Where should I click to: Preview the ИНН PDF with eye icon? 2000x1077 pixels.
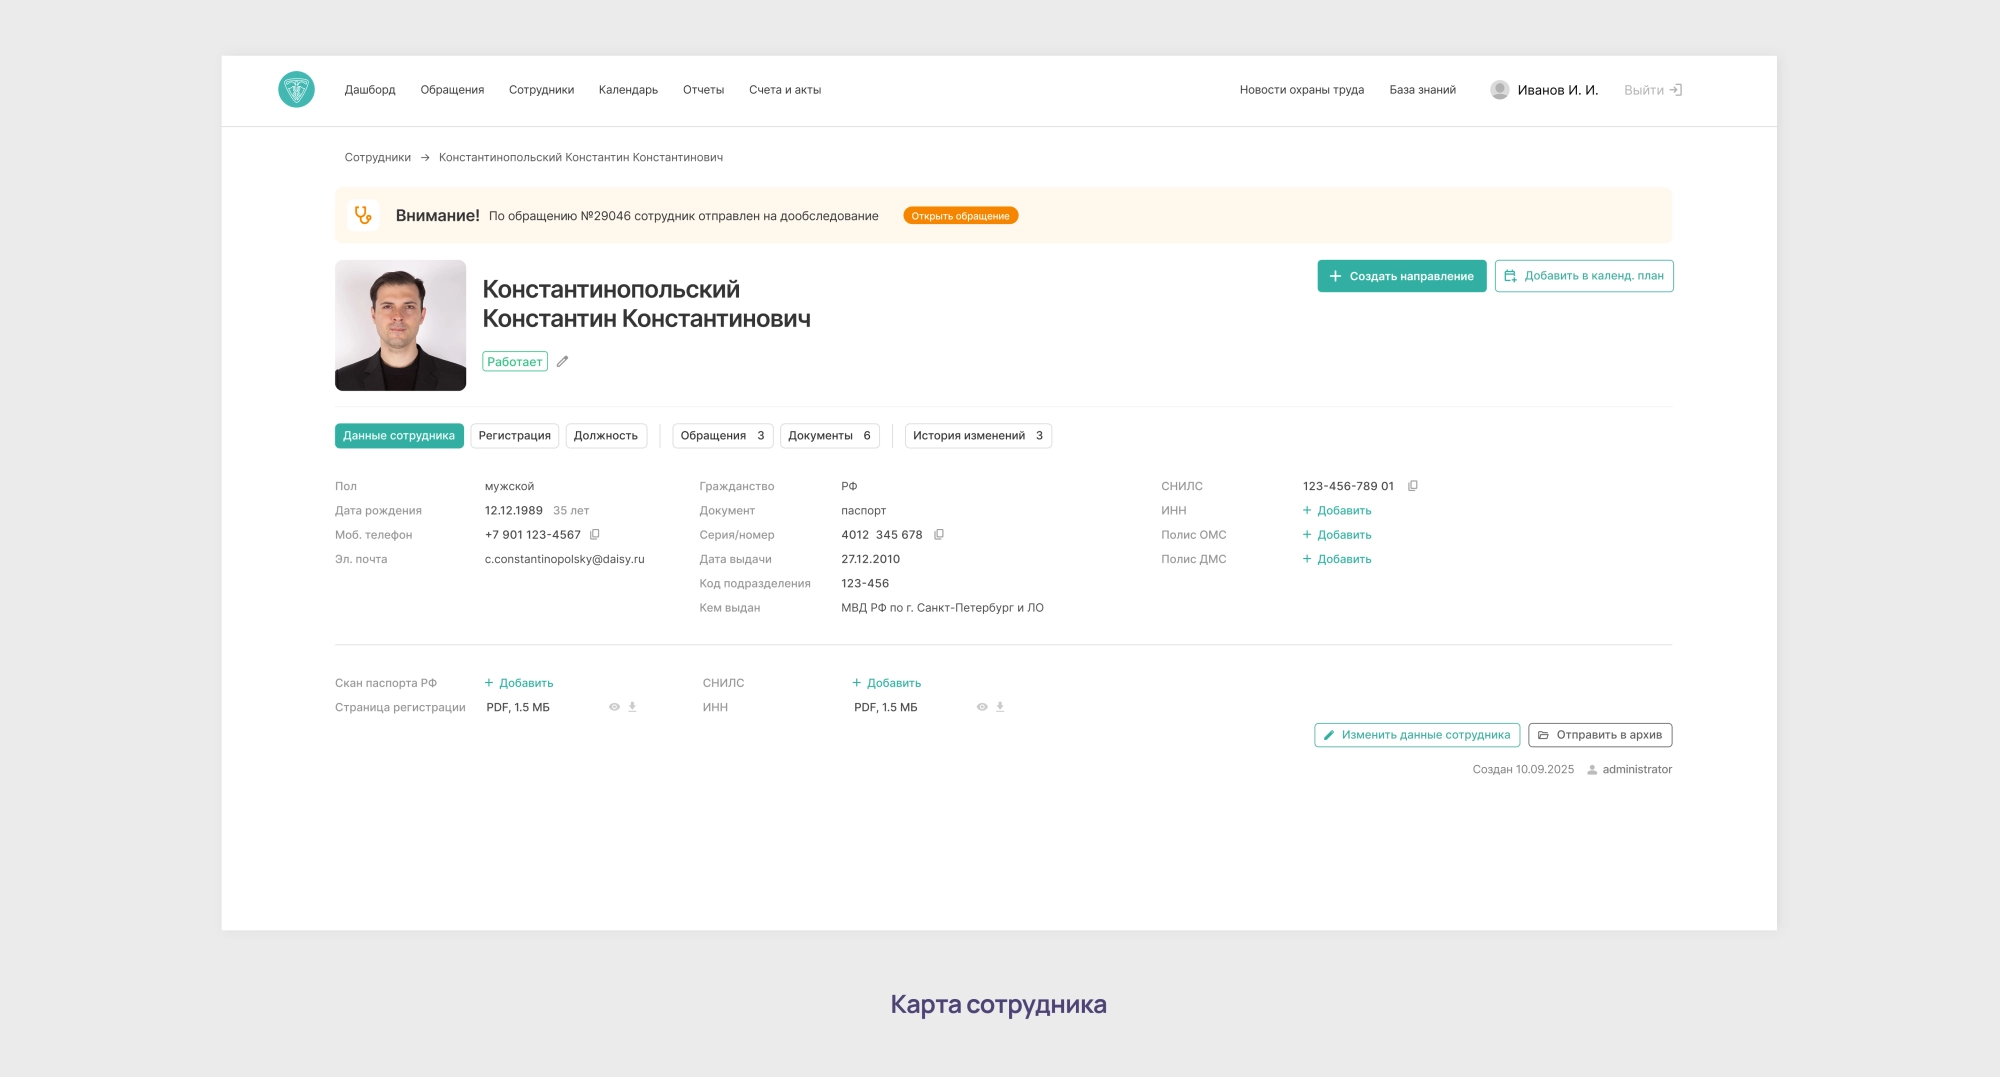[x=982, y=707]
